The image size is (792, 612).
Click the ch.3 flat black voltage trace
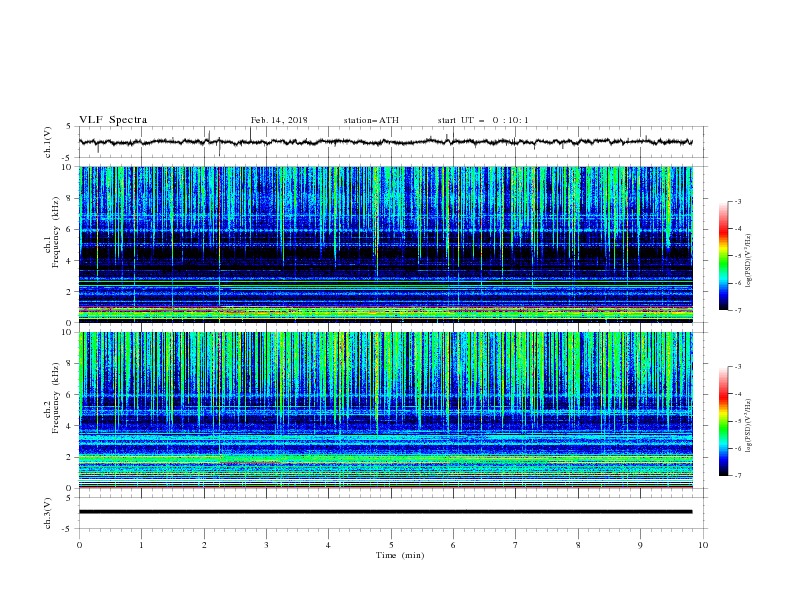[x=385, y=512]
